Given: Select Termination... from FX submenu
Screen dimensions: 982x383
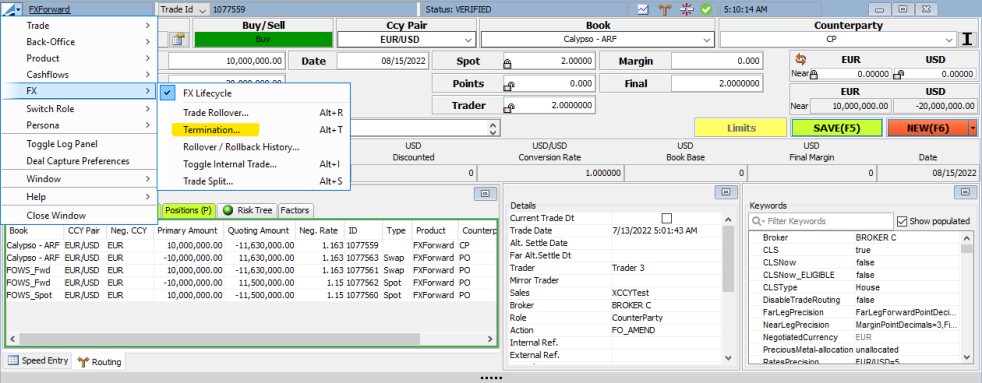Looking at the screenshot, I should point(254,130).
